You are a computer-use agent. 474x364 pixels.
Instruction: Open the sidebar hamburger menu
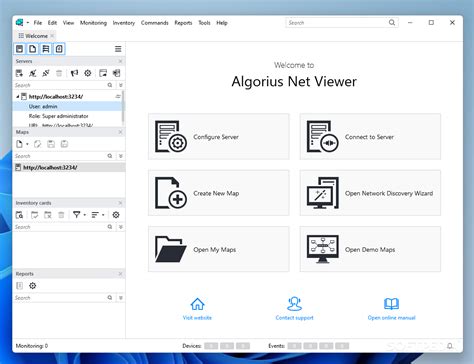(x=118, y=49)
